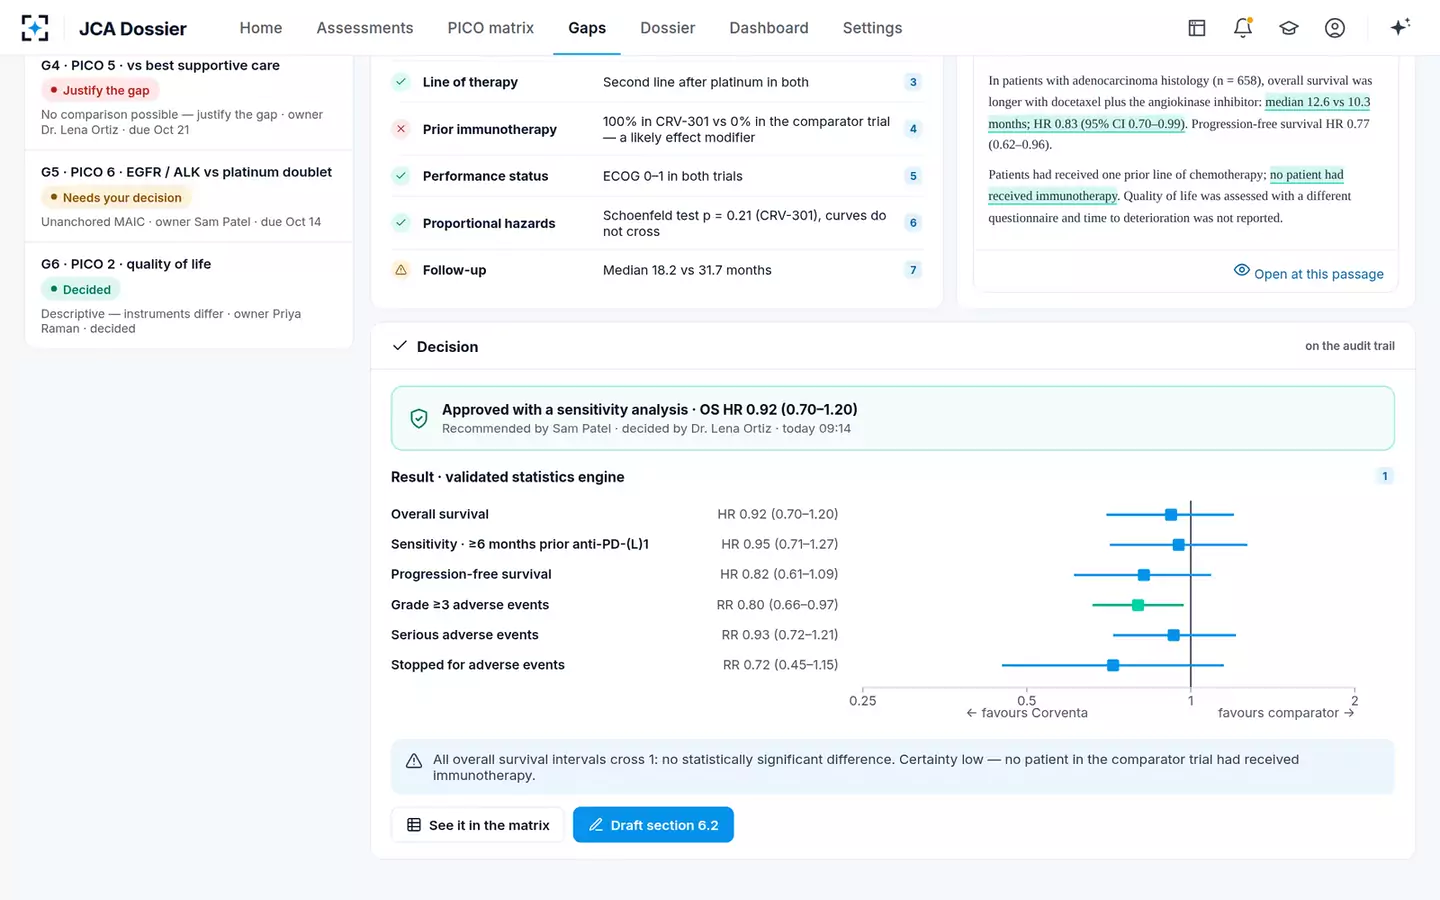Image resolution: width=1440 pixels, height=900 pixels.
Task: Open the graduation cap learning icon
Action: [1289, 28]
